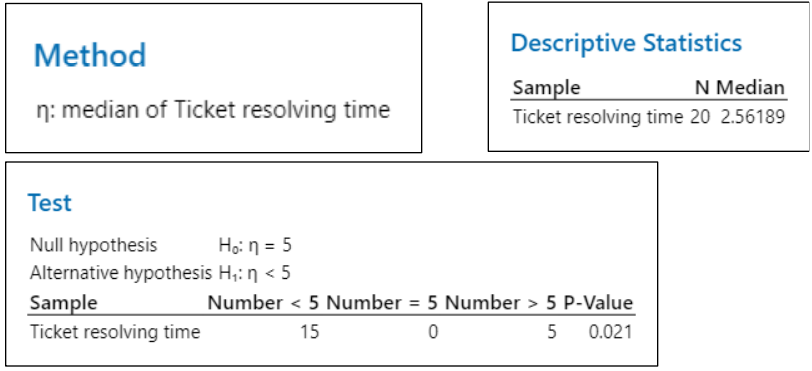
Task: Click the N column header
Action: (702, 88)
